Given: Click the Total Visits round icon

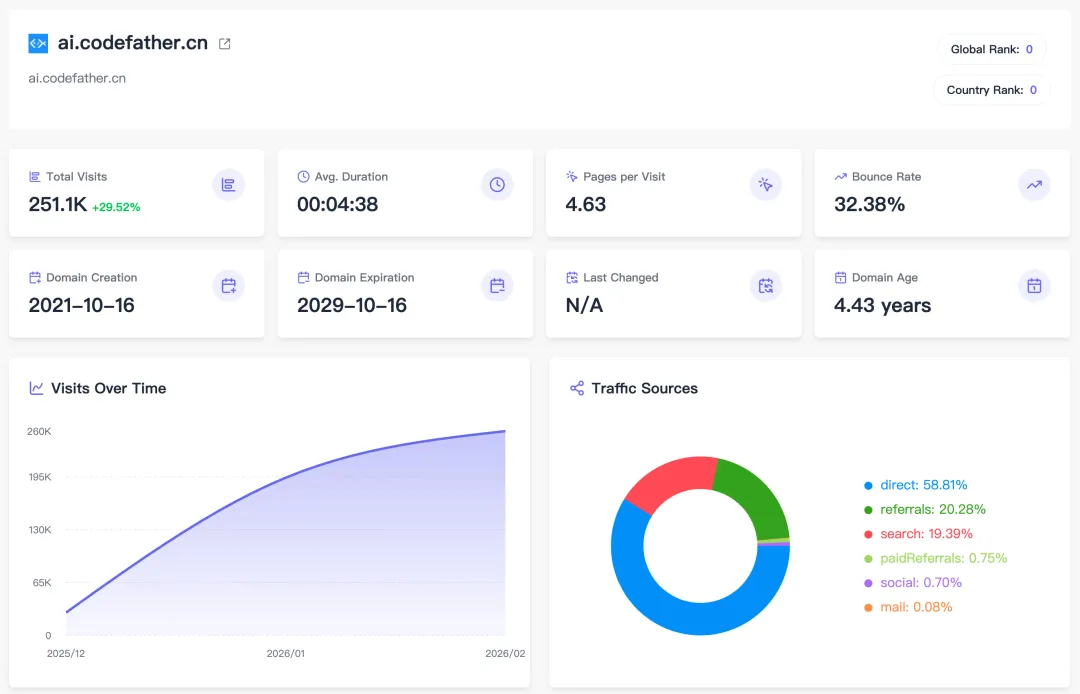Looking at the screenshot, I should [x=228, y=185].
